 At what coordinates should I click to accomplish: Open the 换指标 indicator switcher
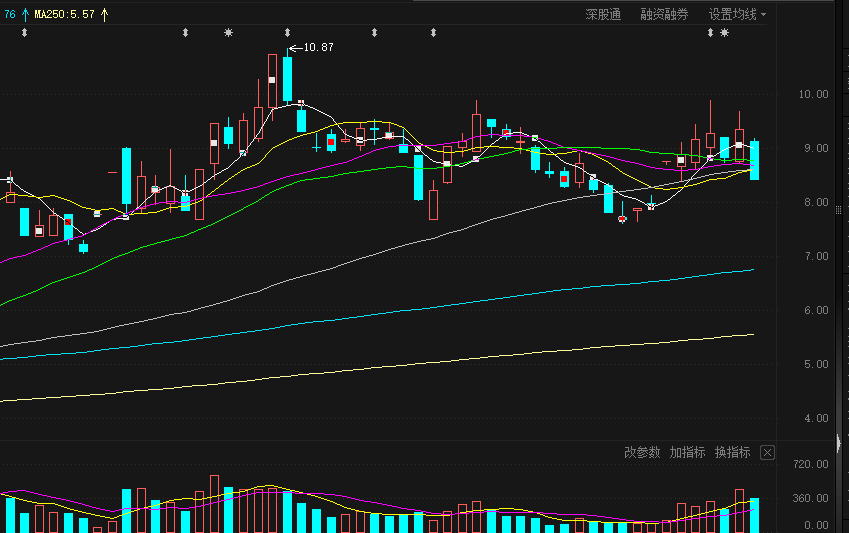pyautogui.click(x=733, y=452)
